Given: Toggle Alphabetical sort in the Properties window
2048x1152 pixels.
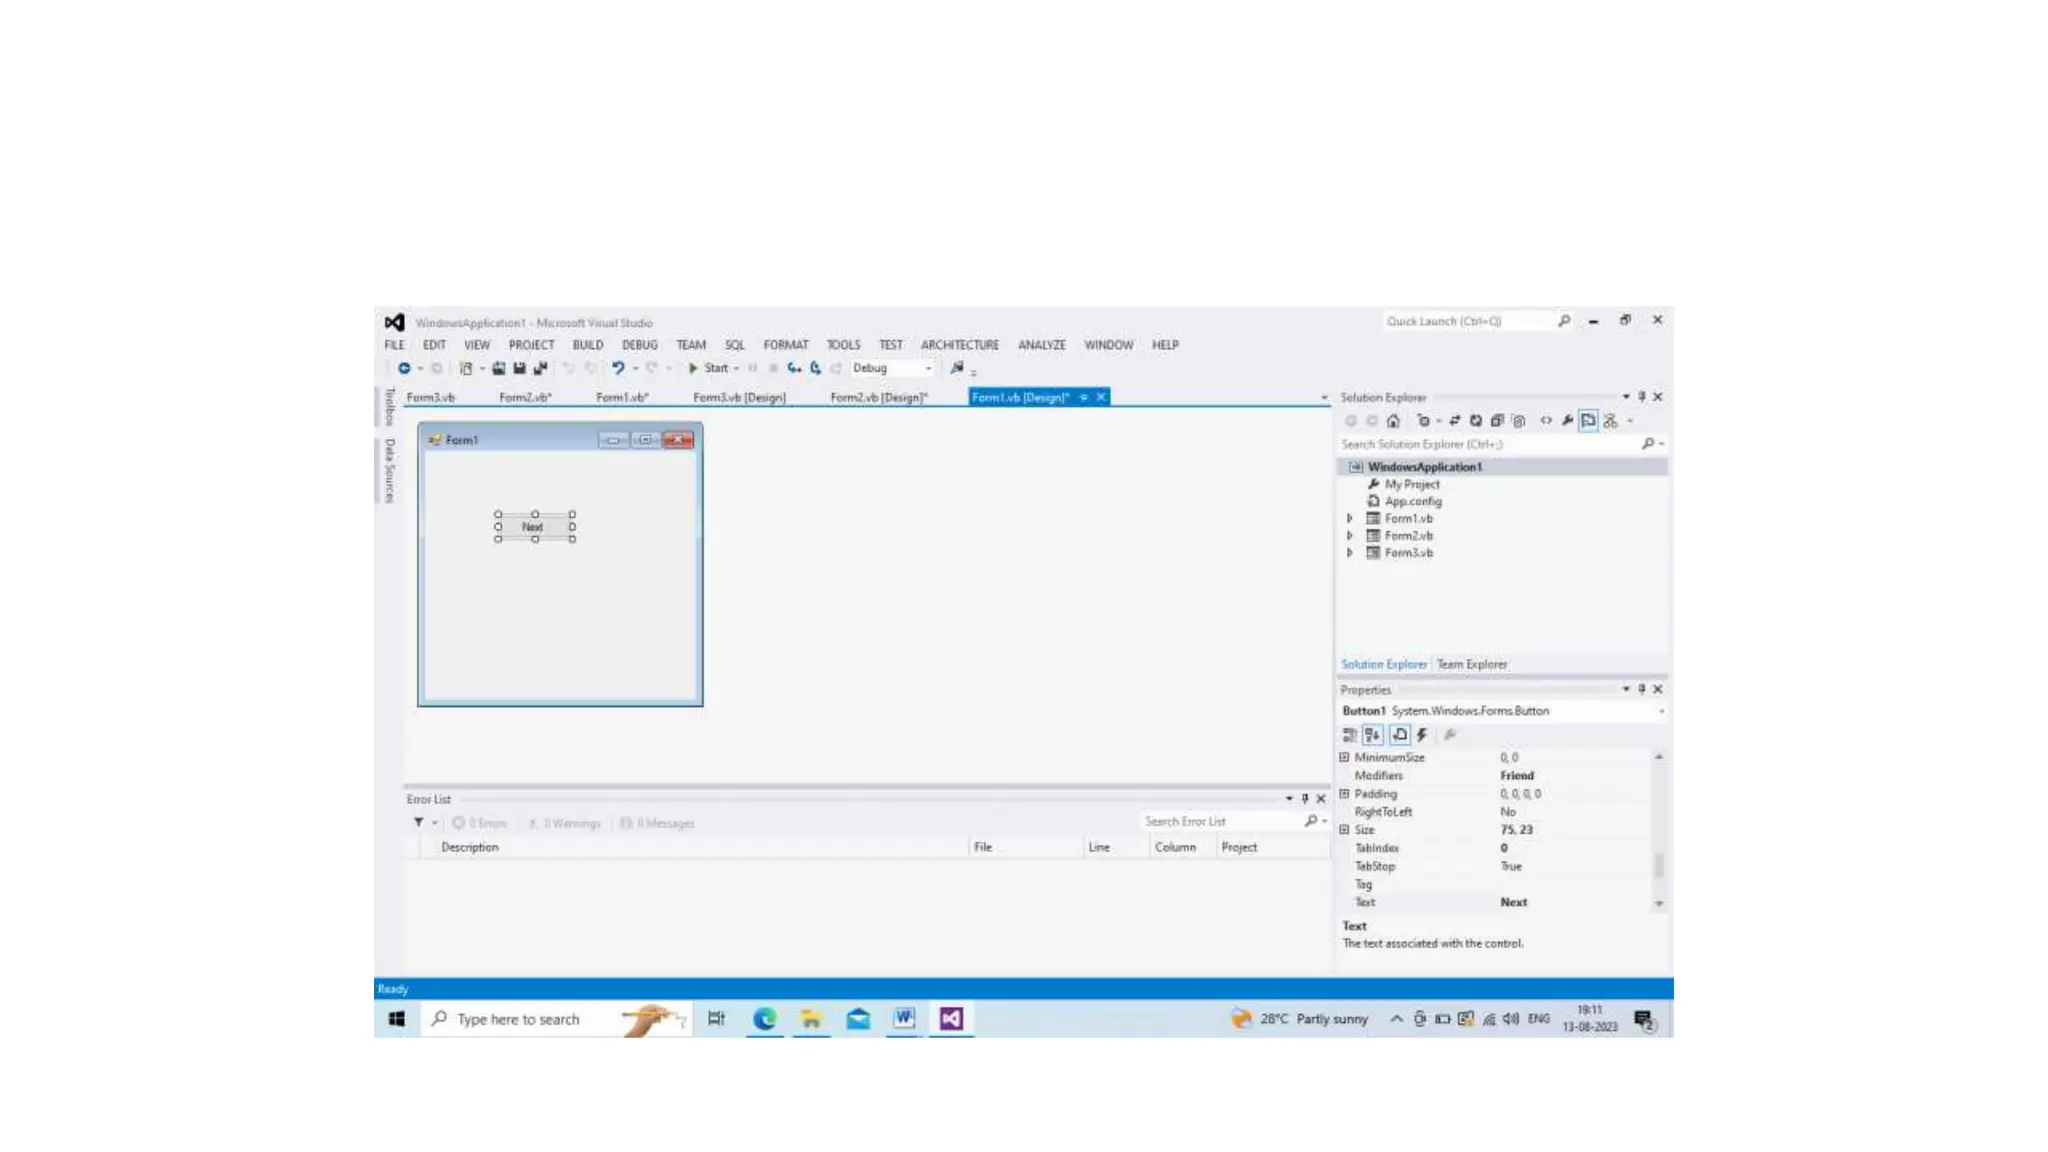Looking at the screenshot, I should tap(1372, 735).
